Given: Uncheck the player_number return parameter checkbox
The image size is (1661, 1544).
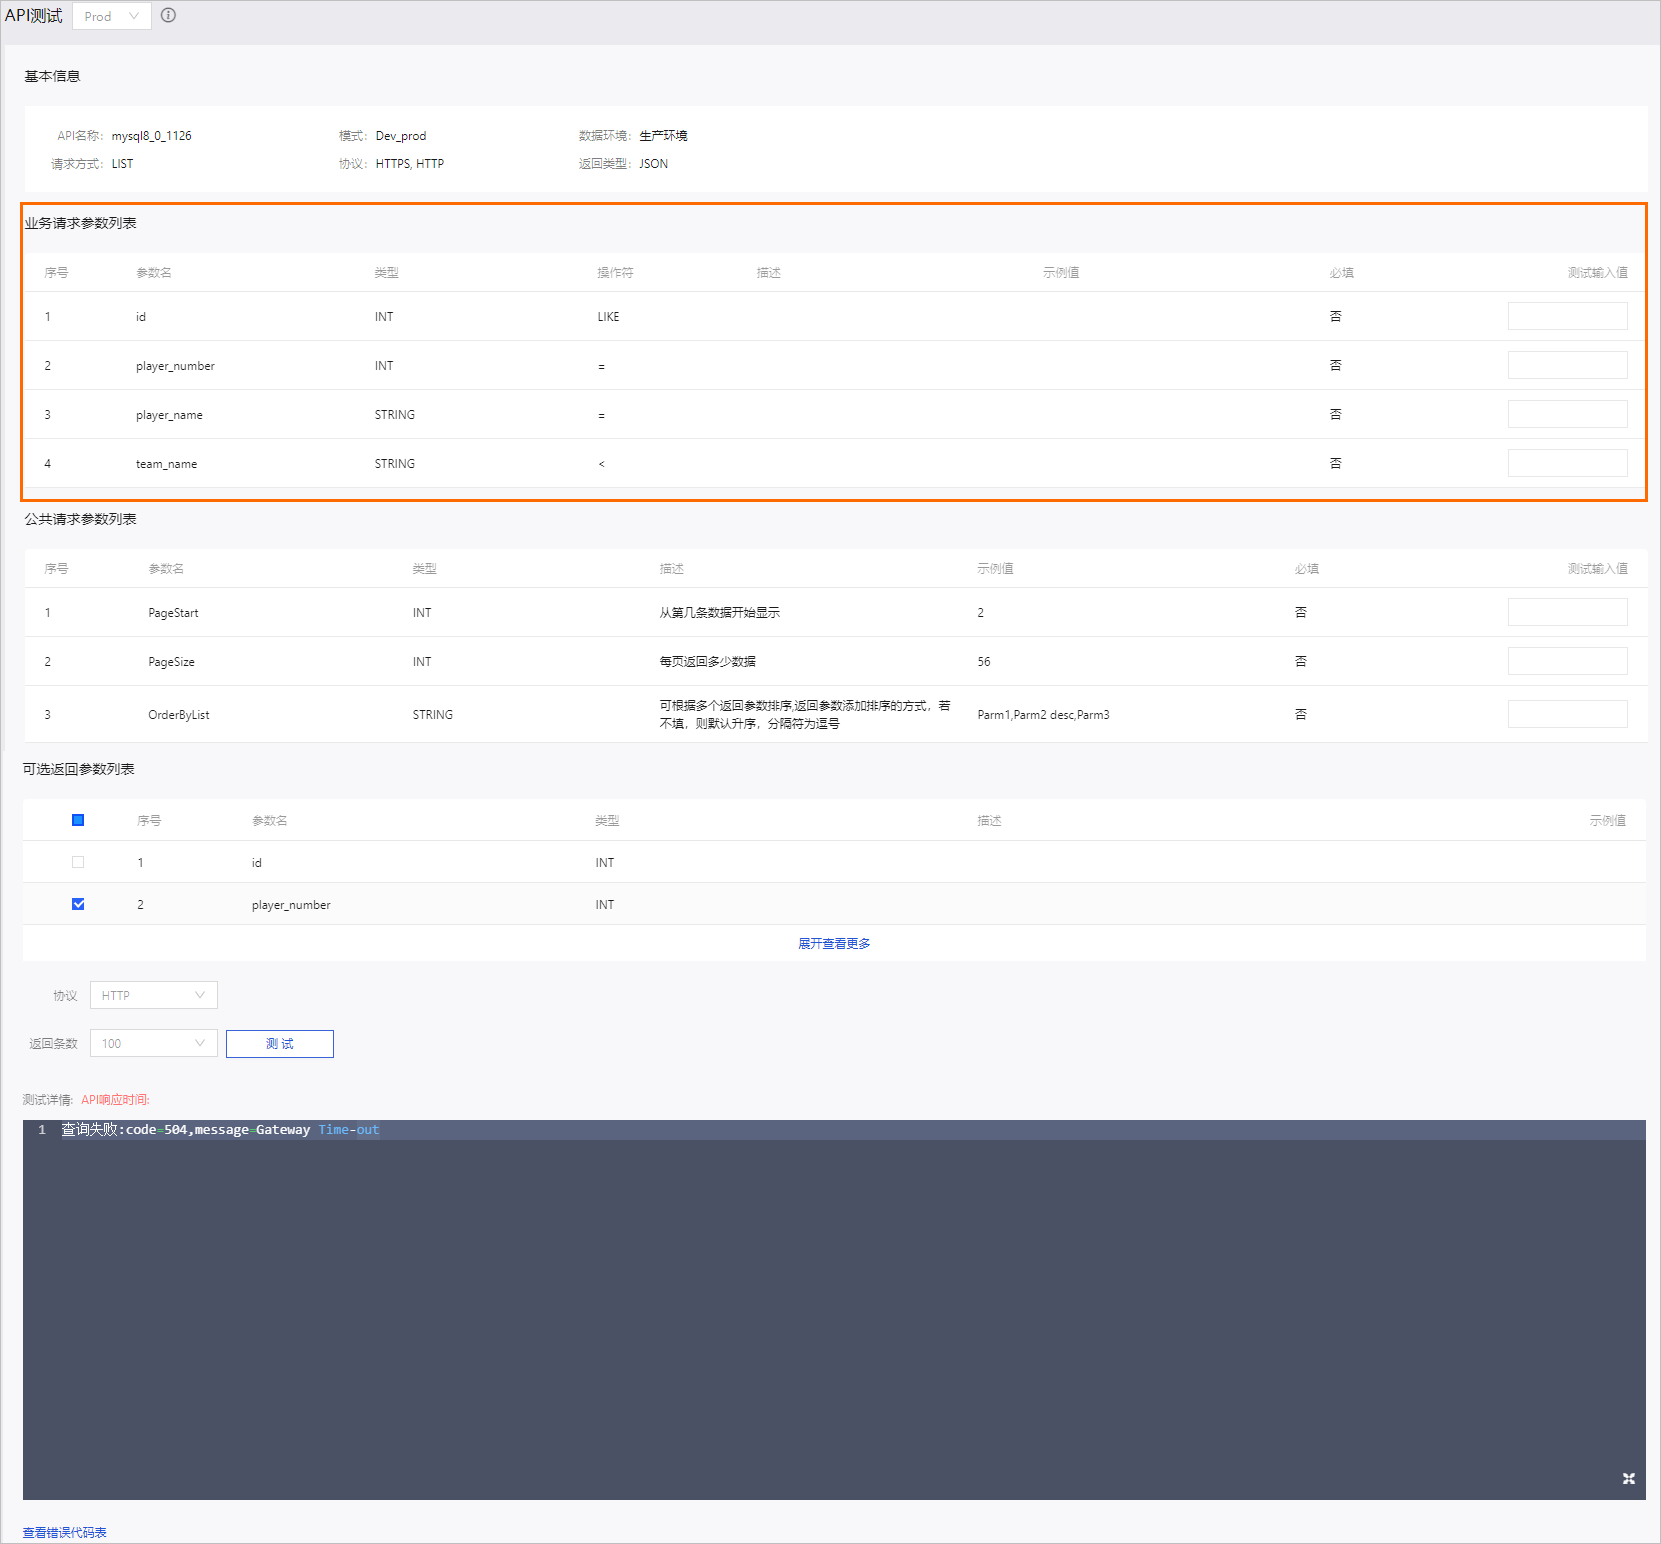Looking at the screenshot, I should tap(78, 904).
